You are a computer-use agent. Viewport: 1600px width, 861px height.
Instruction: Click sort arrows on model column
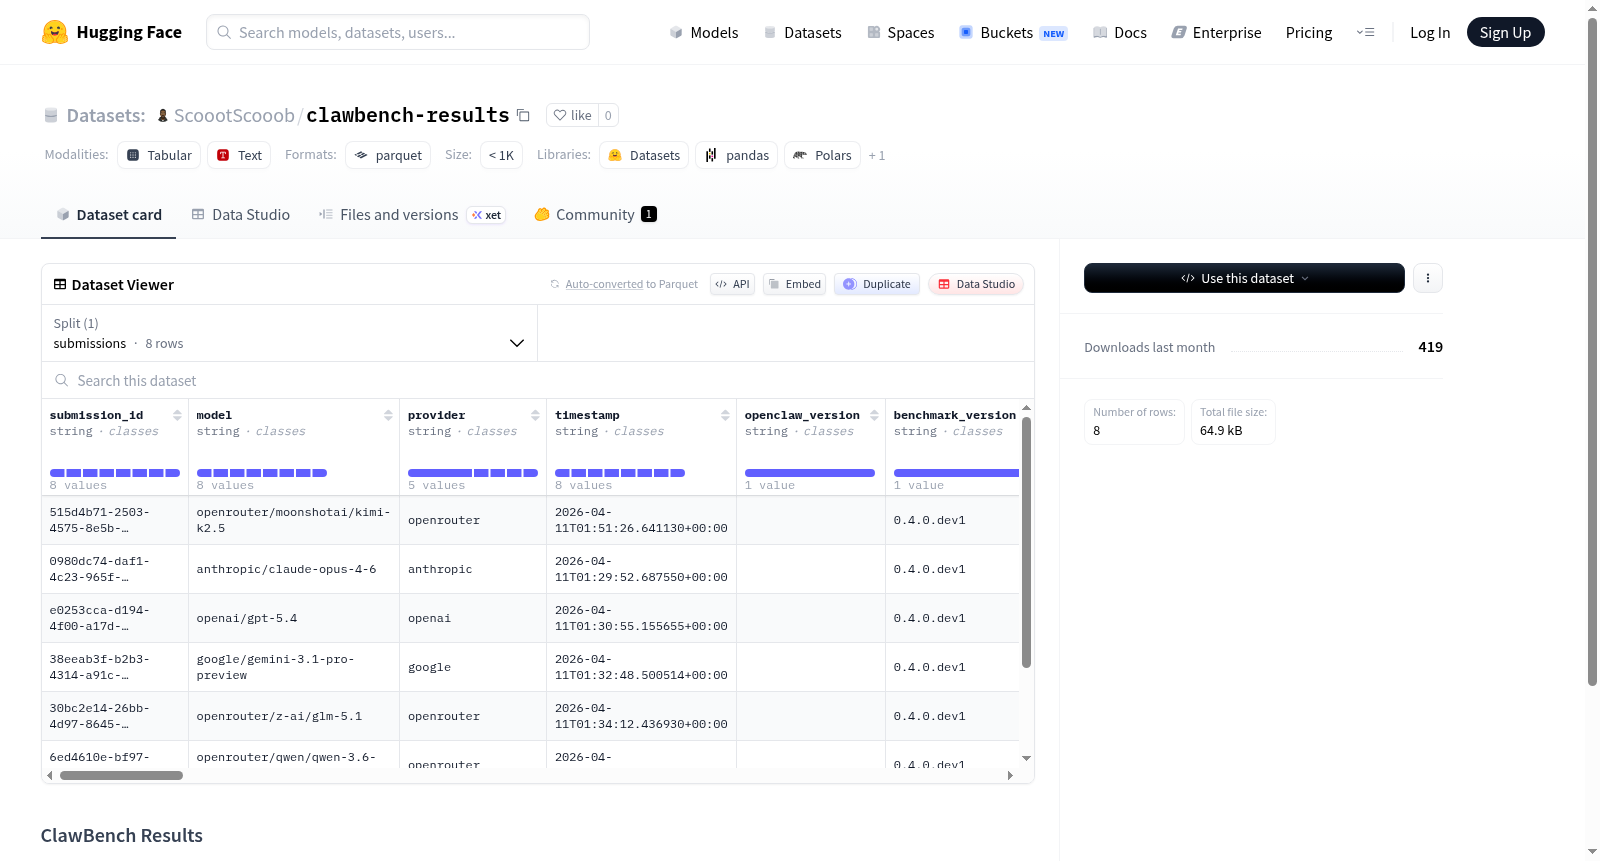coord(388,415)
